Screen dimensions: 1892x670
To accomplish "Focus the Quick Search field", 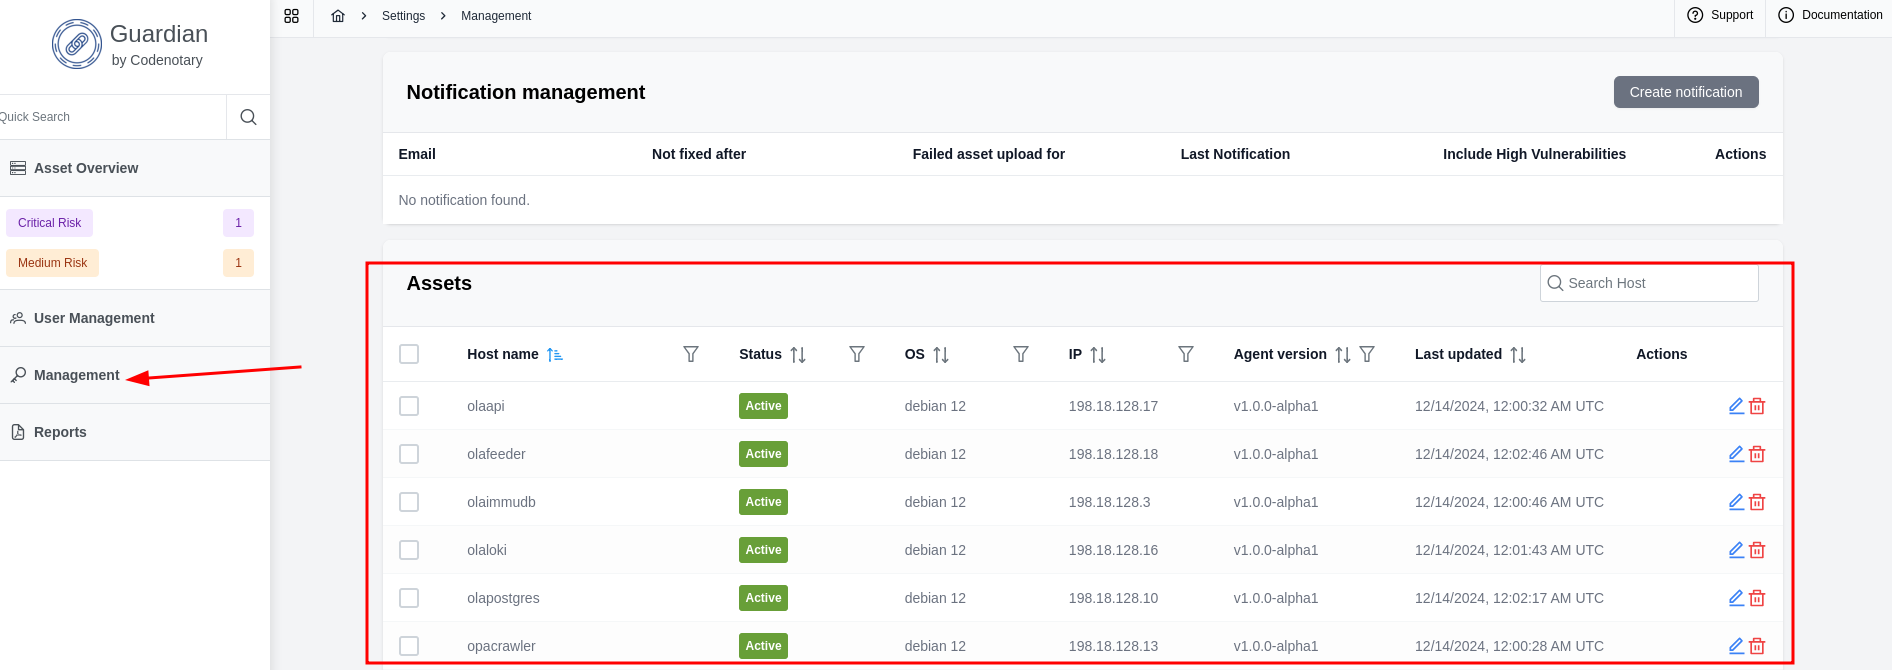I will (113, 117).
